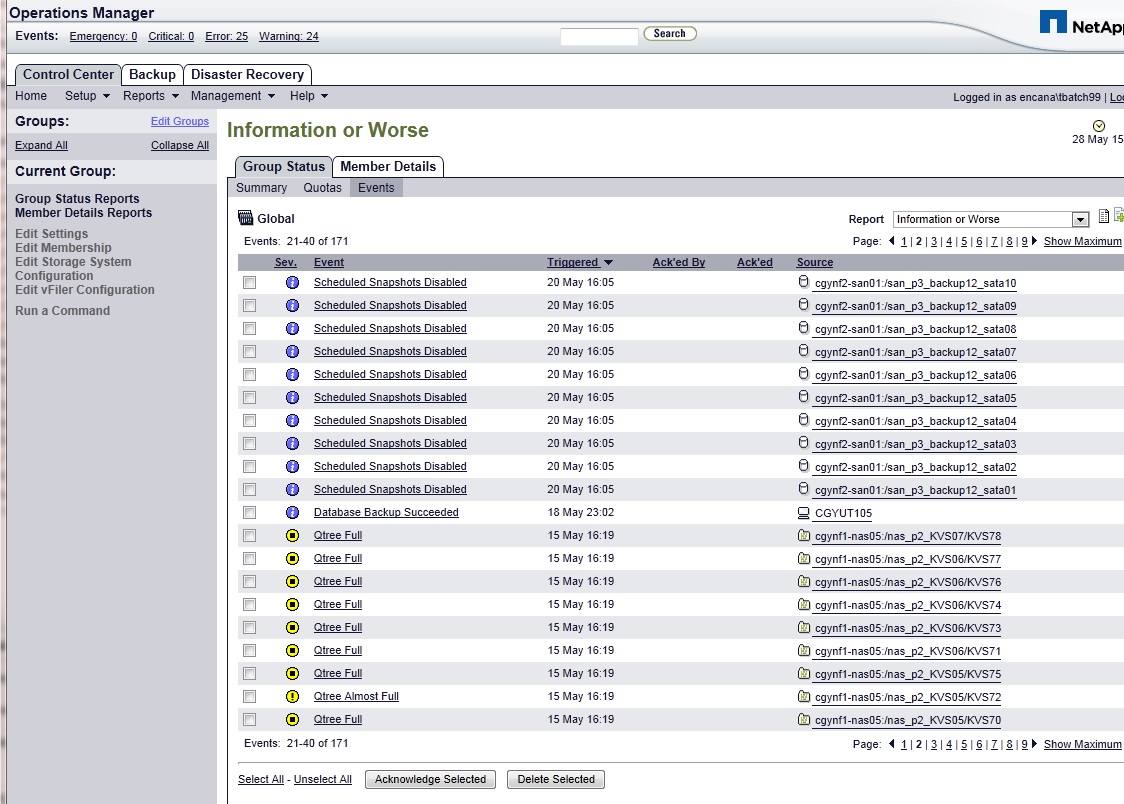Expand the Setup menu
Viewport: 1124px width, 804px height.
coord(86,96)
